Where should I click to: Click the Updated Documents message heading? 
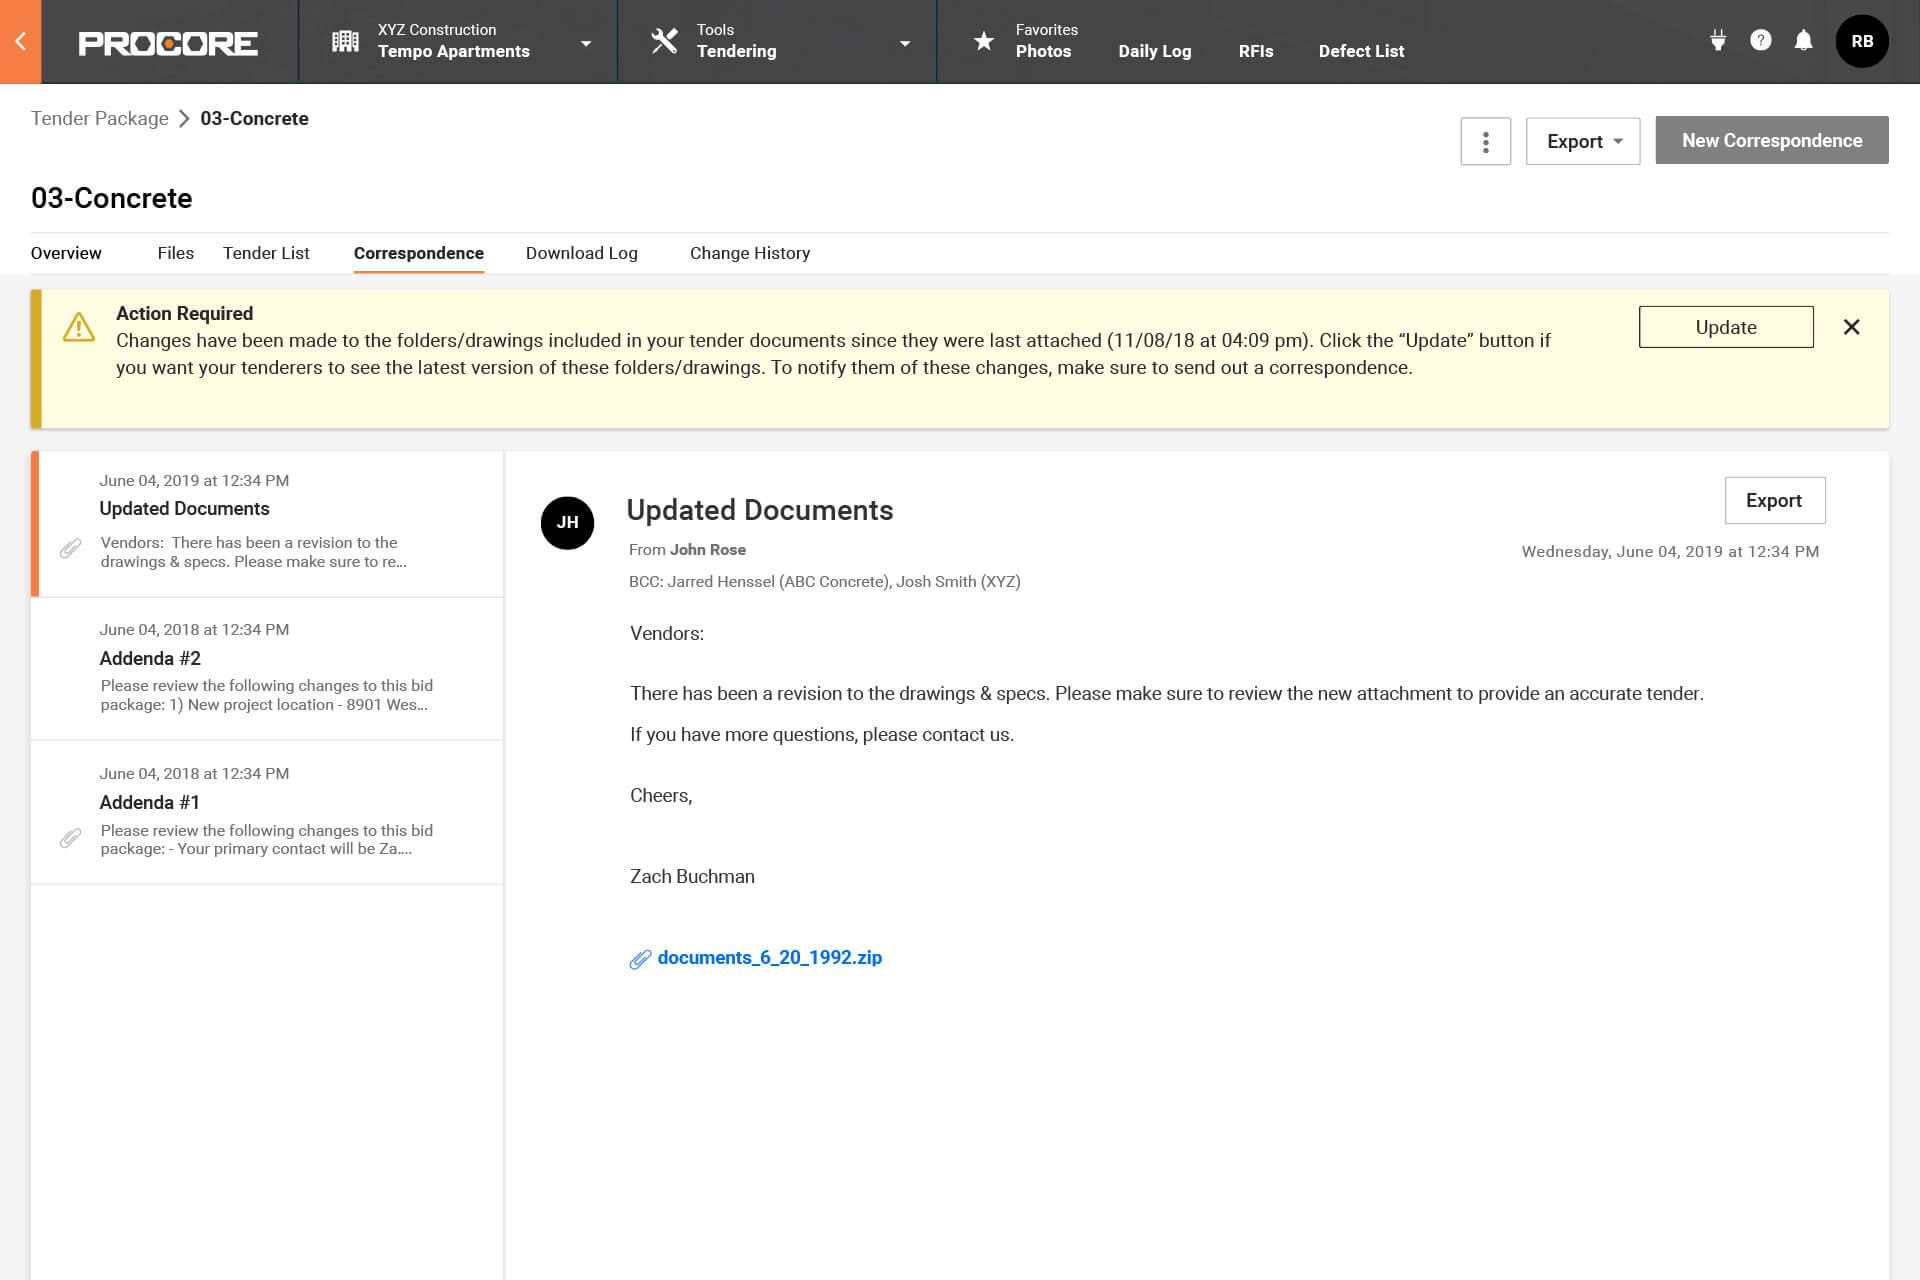(x=759, y=510)
